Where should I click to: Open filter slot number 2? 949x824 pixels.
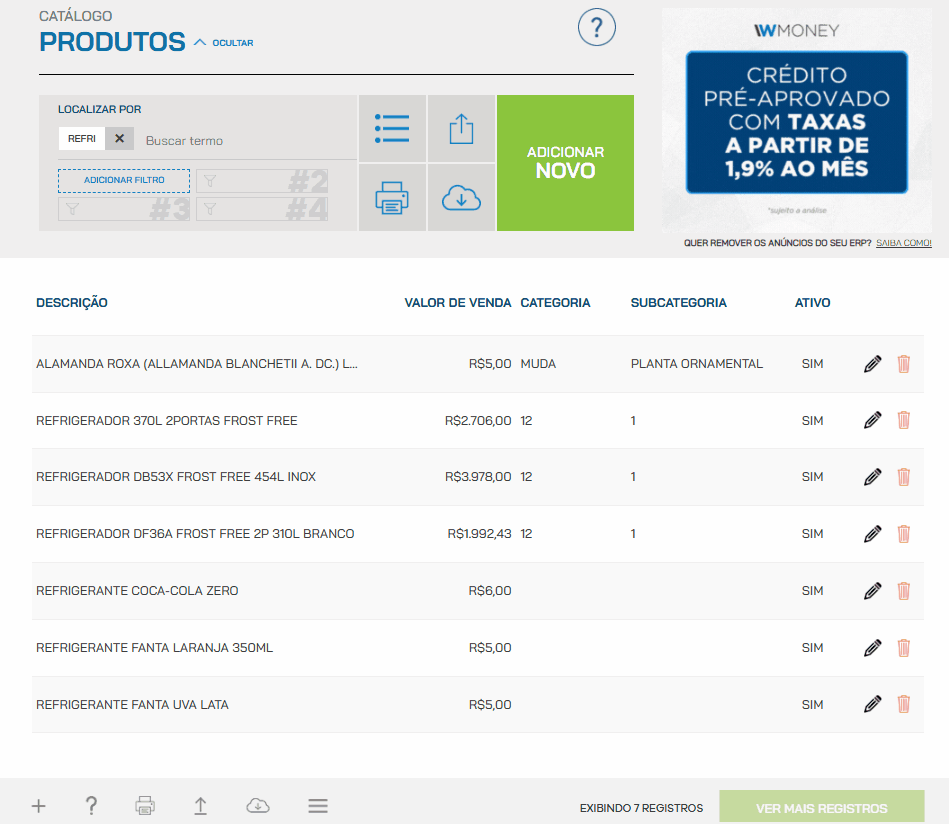262,181
